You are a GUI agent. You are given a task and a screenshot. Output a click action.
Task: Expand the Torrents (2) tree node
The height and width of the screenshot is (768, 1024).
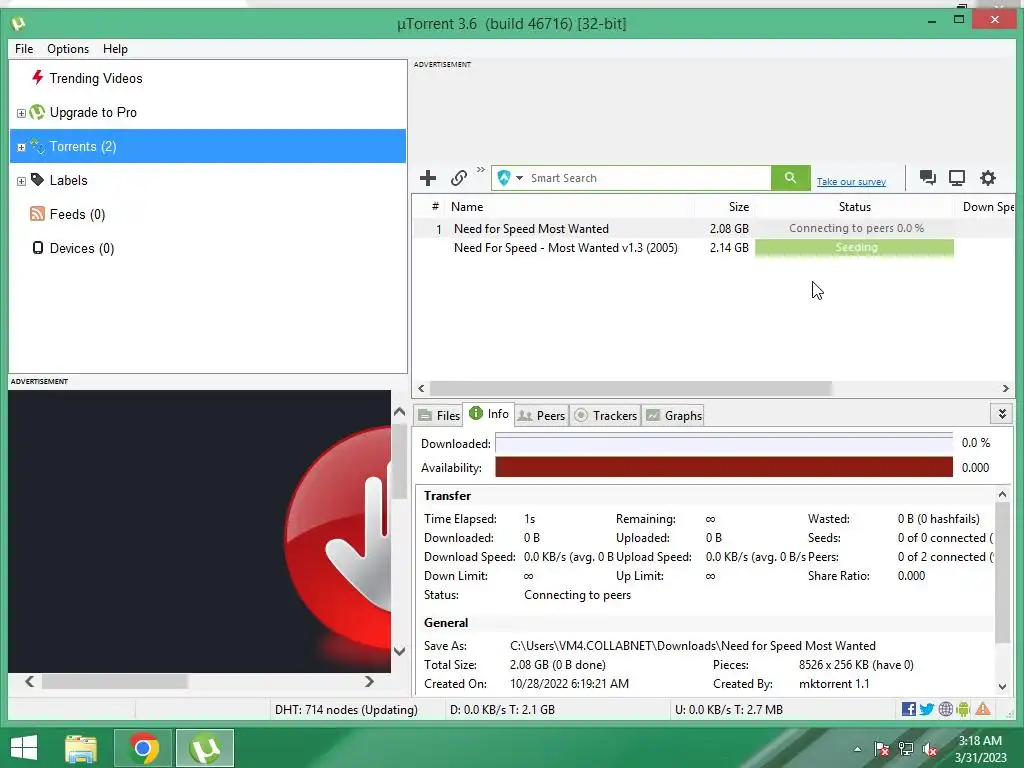pos(21,147)
